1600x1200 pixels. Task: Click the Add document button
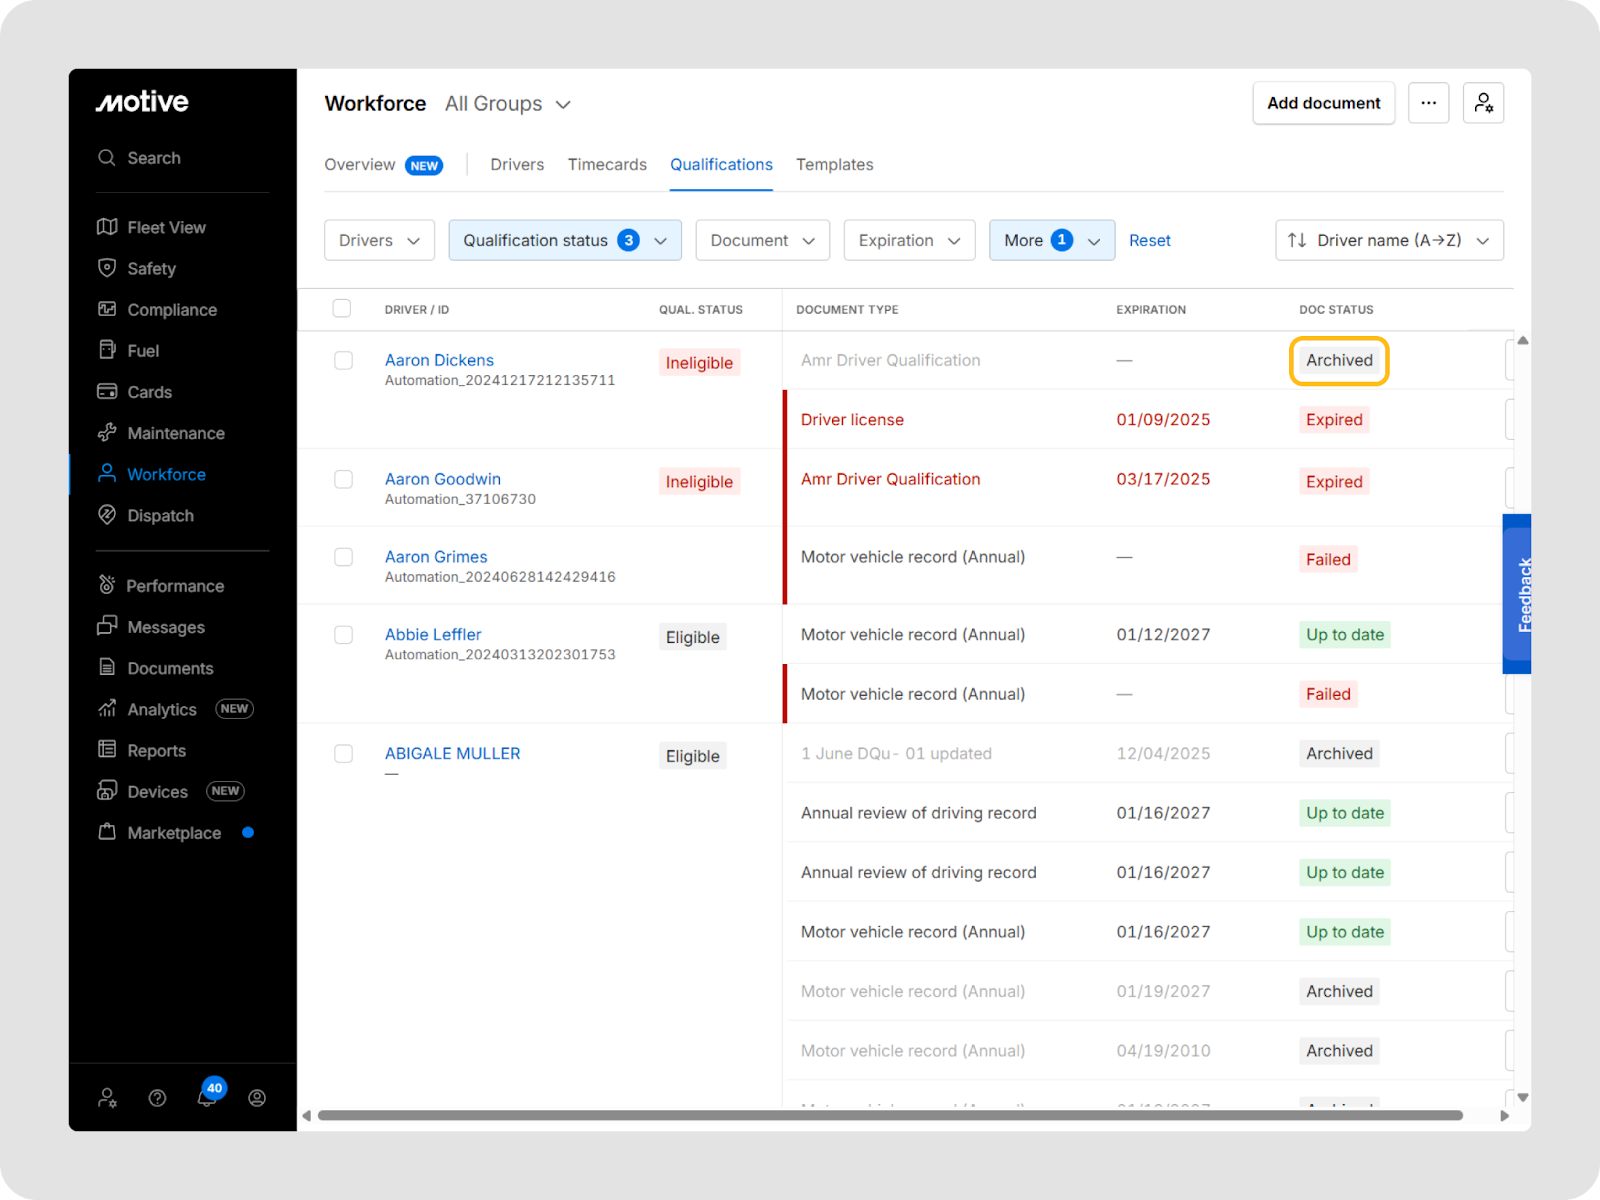[1323, 103]
